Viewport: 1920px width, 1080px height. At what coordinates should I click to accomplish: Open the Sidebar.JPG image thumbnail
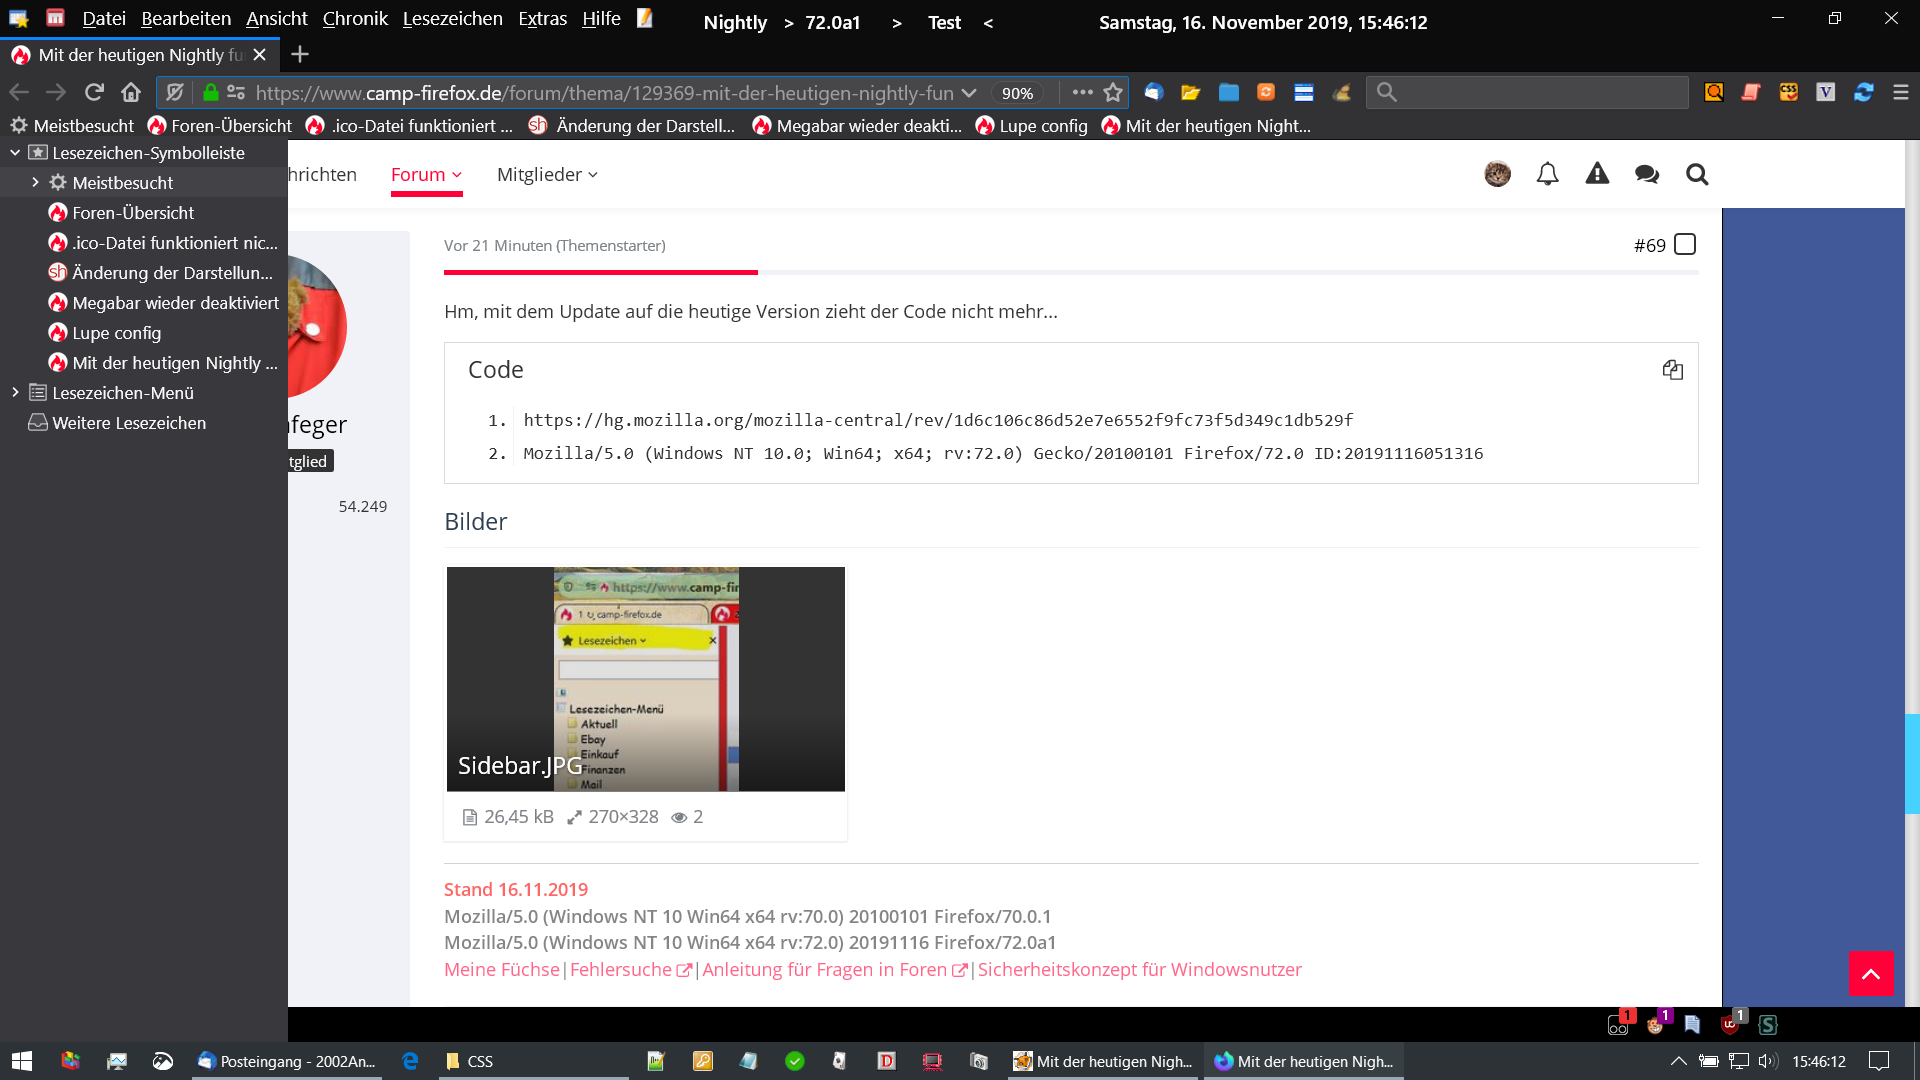[x=645, y=679]
